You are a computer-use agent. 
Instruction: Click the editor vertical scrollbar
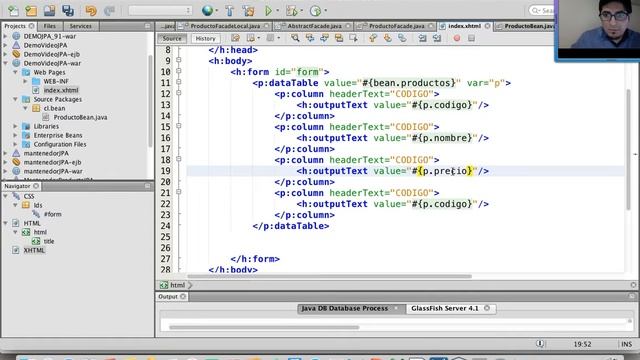[628, 149]
